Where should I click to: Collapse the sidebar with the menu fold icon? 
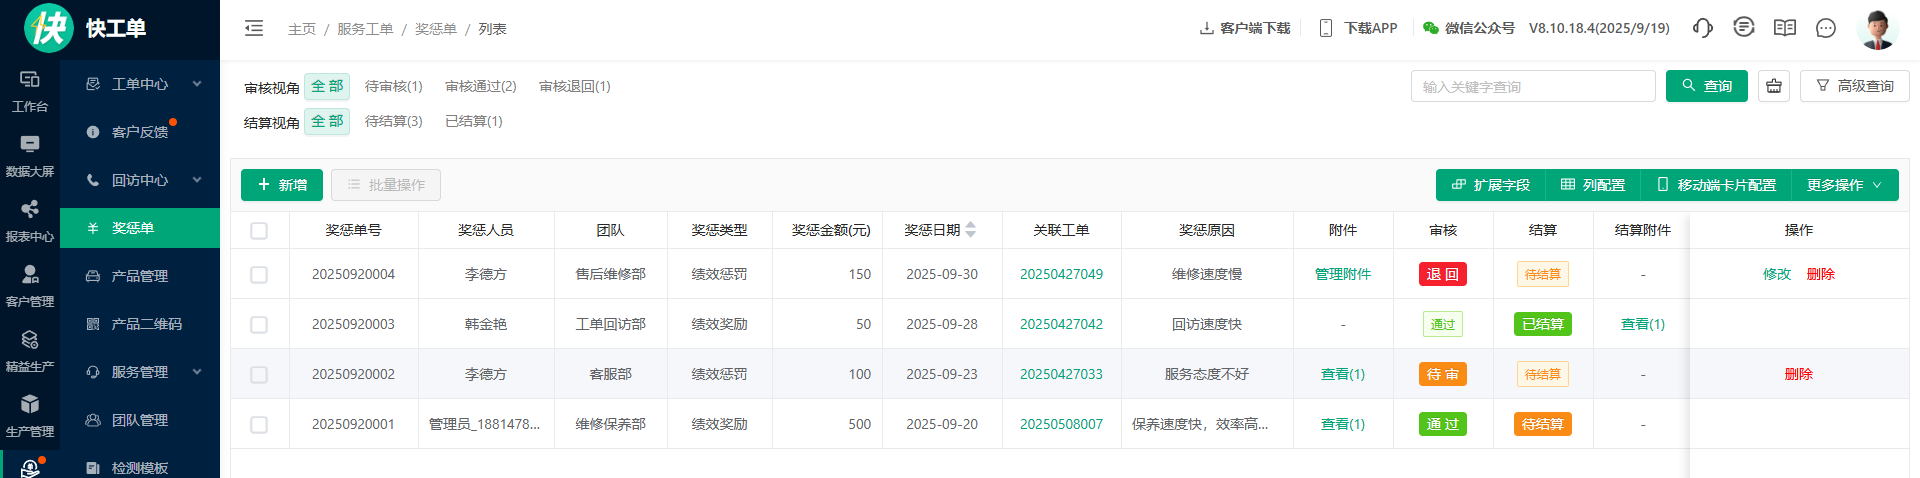(254, 28)
